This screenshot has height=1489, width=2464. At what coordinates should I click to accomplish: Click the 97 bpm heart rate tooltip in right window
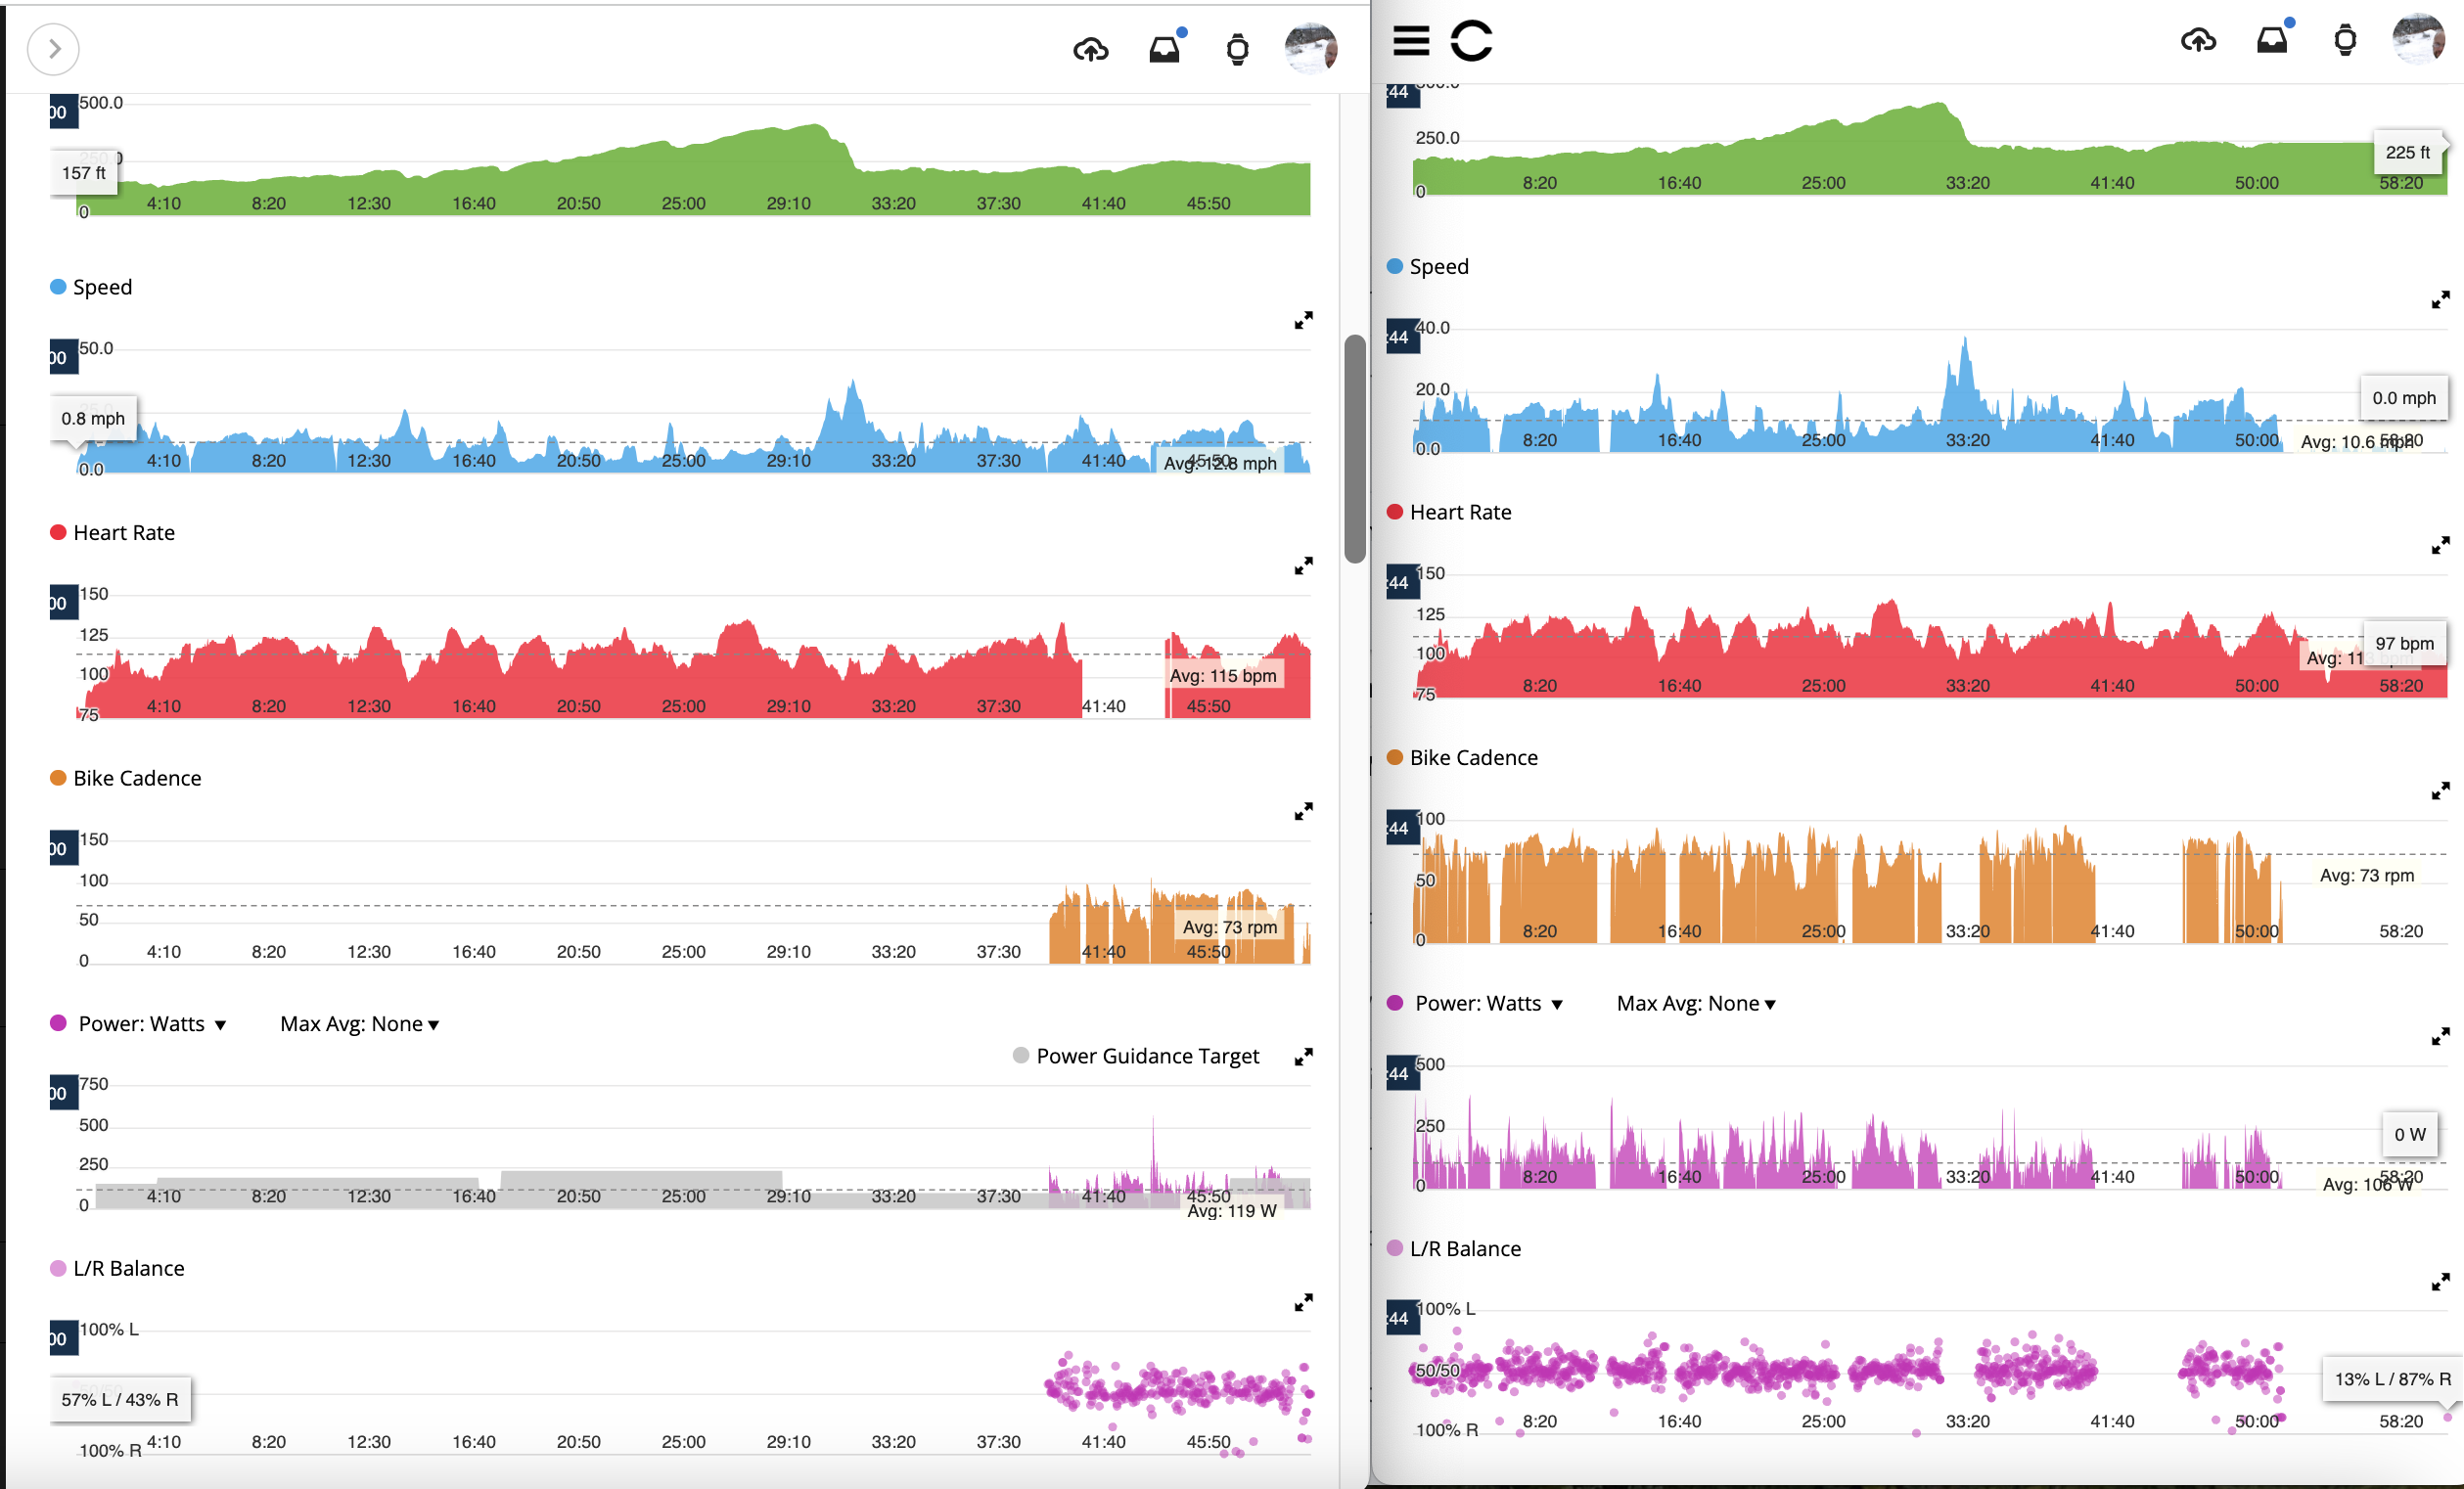[x=2404, y=644]
